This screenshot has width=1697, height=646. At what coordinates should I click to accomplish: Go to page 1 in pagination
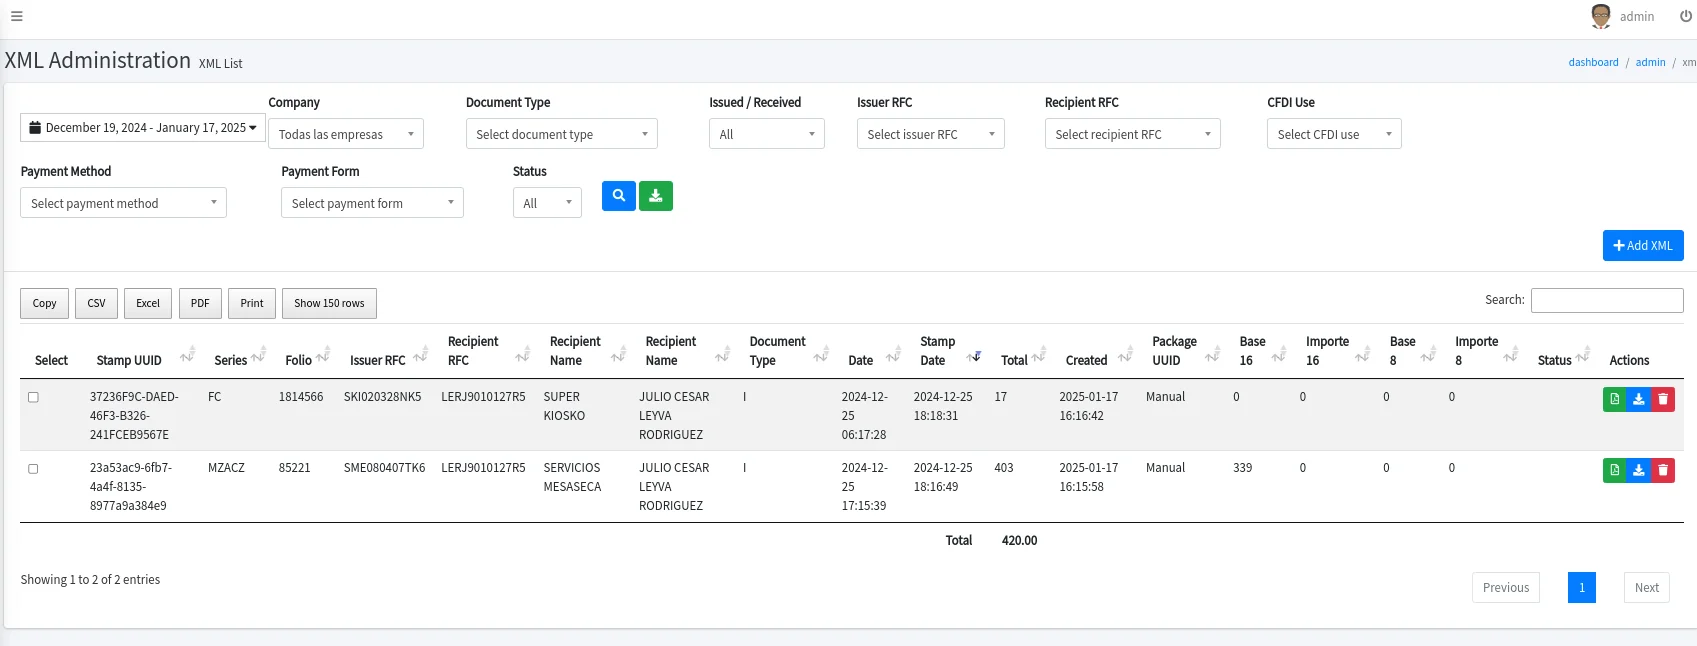click(x=1581, y=587)
